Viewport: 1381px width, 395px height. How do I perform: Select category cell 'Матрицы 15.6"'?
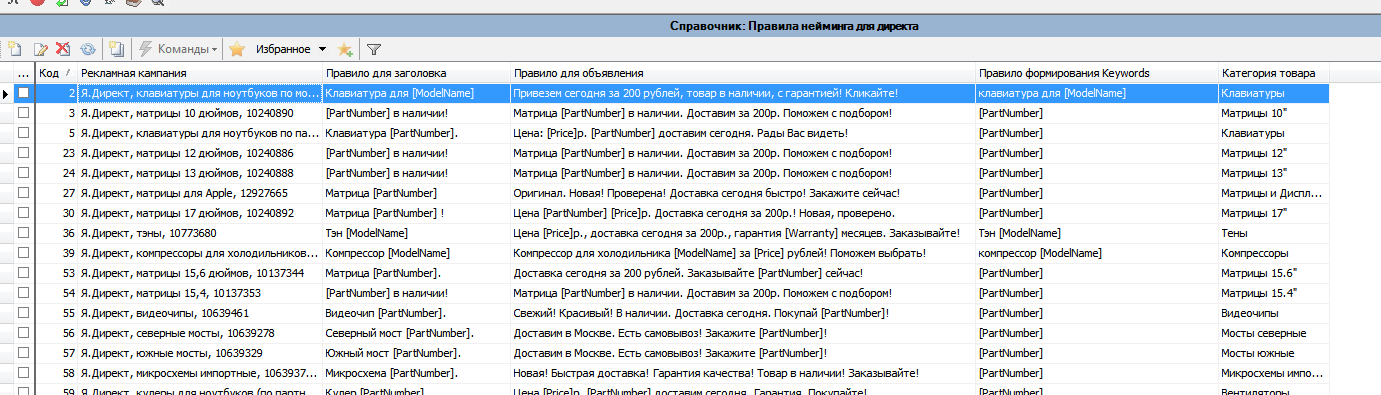[1273, 273]
